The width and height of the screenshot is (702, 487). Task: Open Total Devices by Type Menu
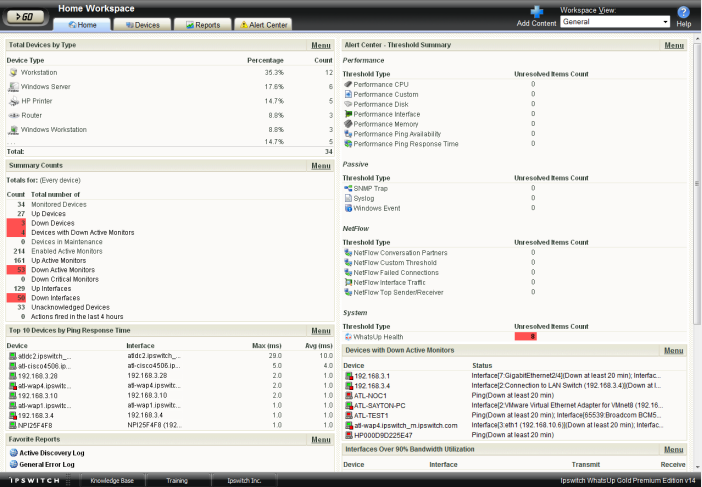321,45
